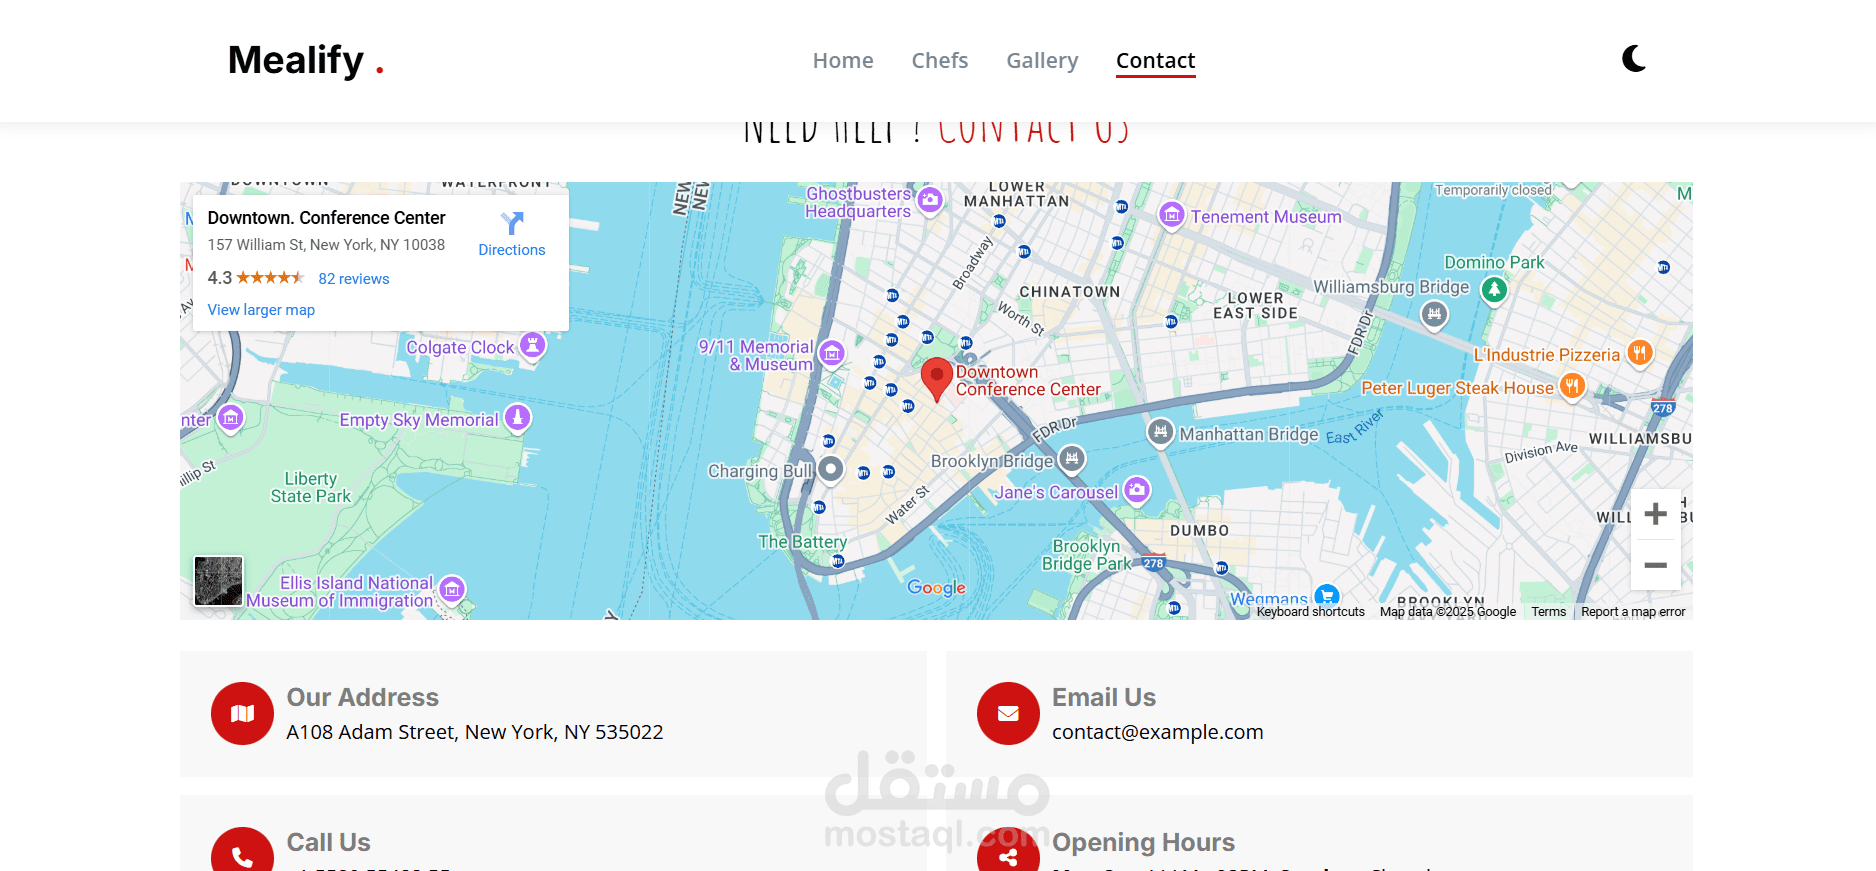Open the Chefs menu item
The height and width of the screenshot is (871, 1876).
pyautogui.click(x=940, y=60)
